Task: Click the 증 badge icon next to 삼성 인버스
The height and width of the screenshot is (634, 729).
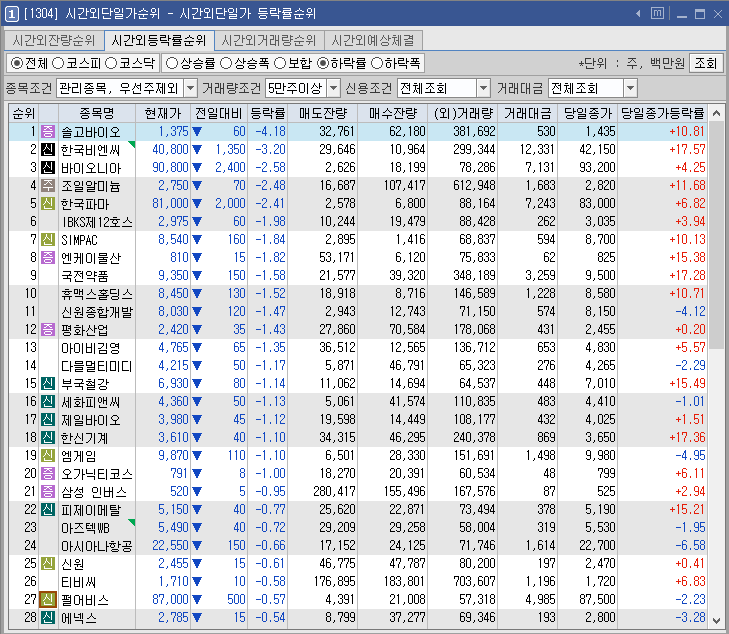Action: pos(48,491)
